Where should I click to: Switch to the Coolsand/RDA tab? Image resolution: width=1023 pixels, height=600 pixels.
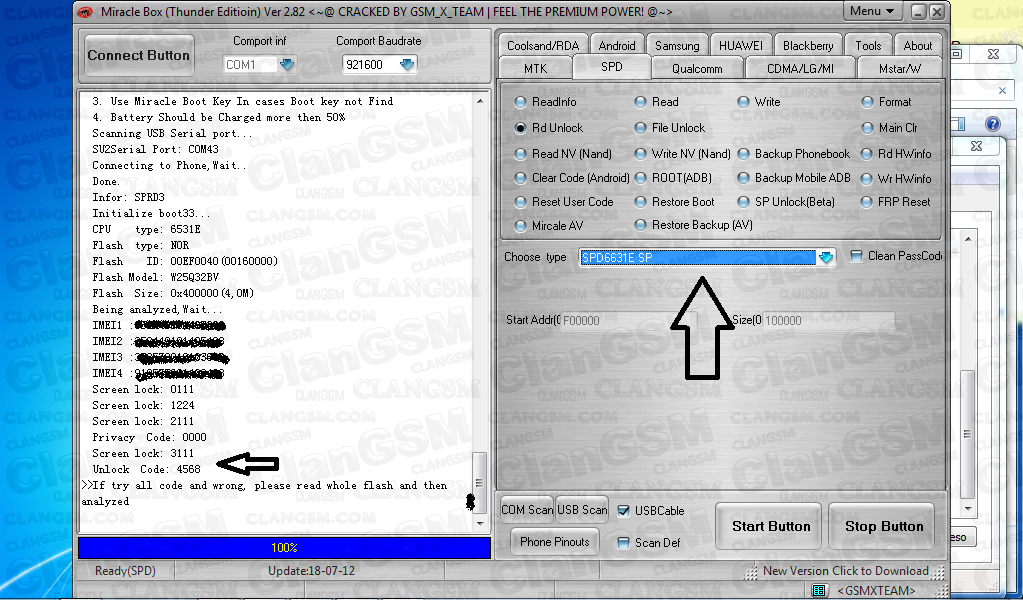543,46
